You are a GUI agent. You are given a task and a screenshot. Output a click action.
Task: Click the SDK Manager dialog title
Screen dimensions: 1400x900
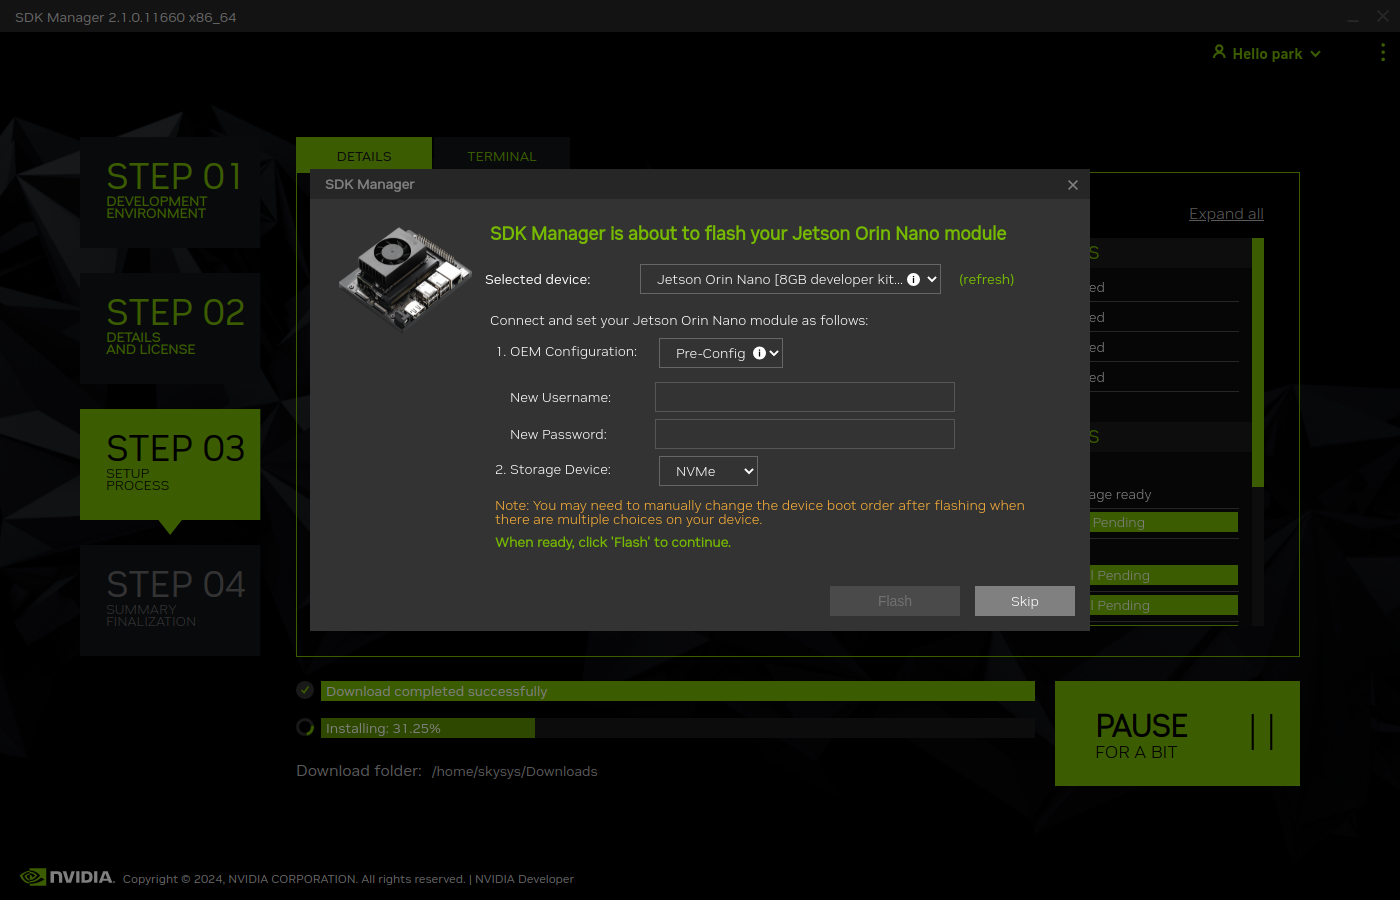tap(369, 185)
